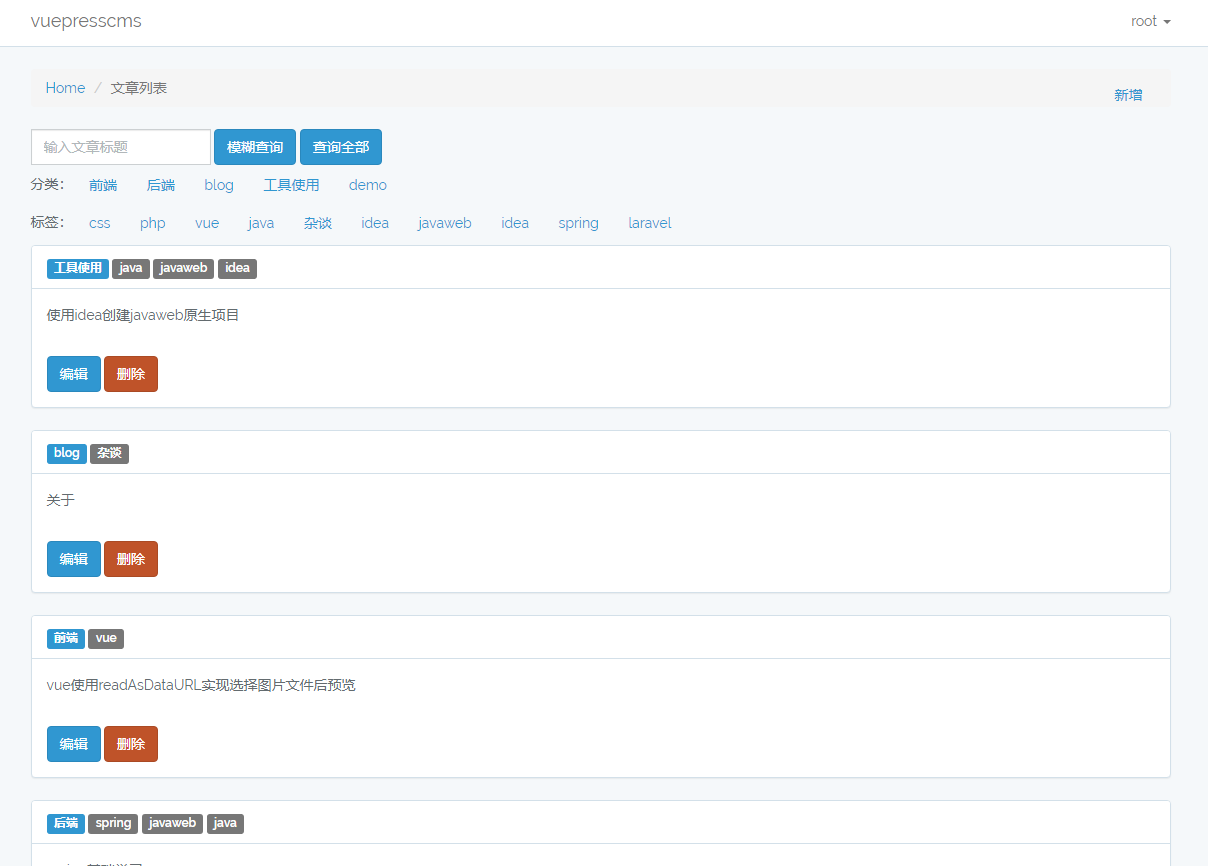Click the javaweb badge on first article
The image size is (1208, 866).
click(x=183, y=268)
